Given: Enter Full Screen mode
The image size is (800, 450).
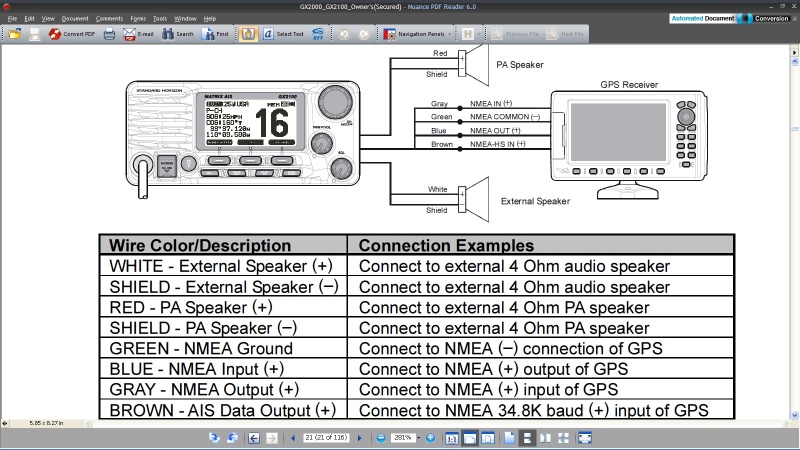Looking at the screenshot, I should (585, 438).
